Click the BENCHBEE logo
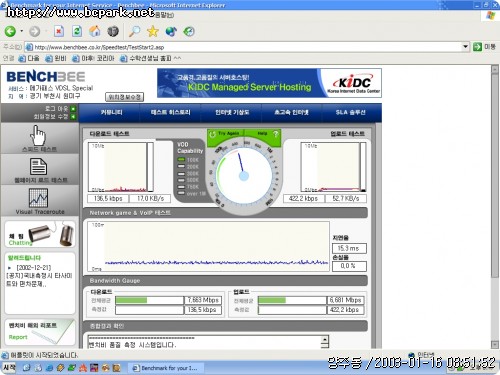Screen dimensions: 500x375 pos(46,77)
